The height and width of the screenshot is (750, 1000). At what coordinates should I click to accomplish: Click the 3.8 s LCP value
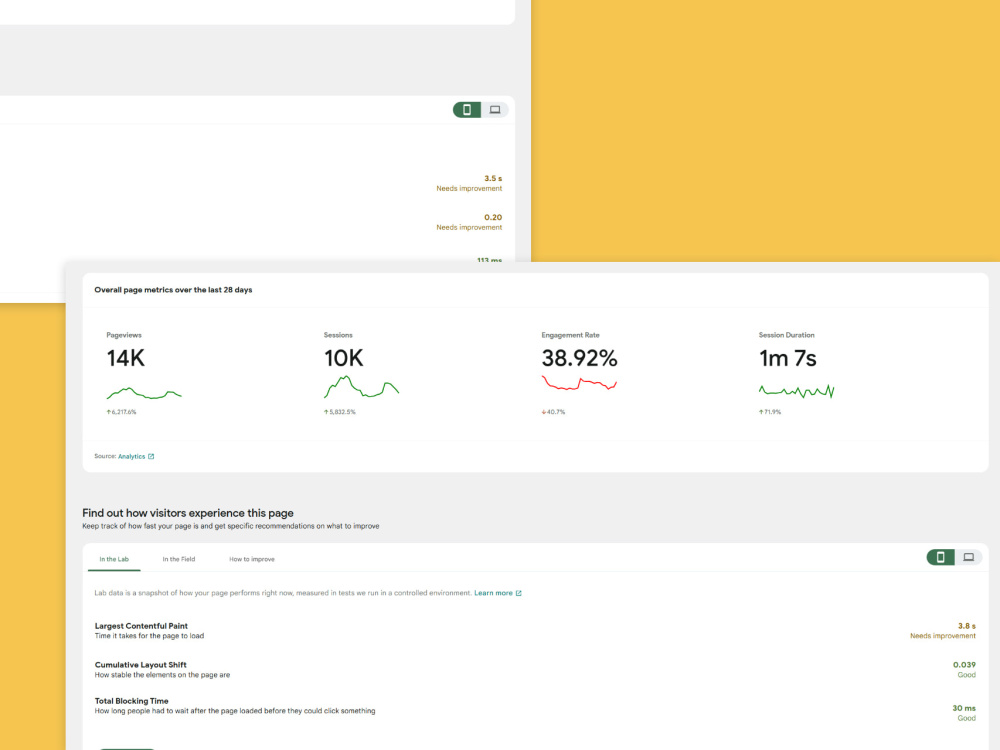coord(966,626)
